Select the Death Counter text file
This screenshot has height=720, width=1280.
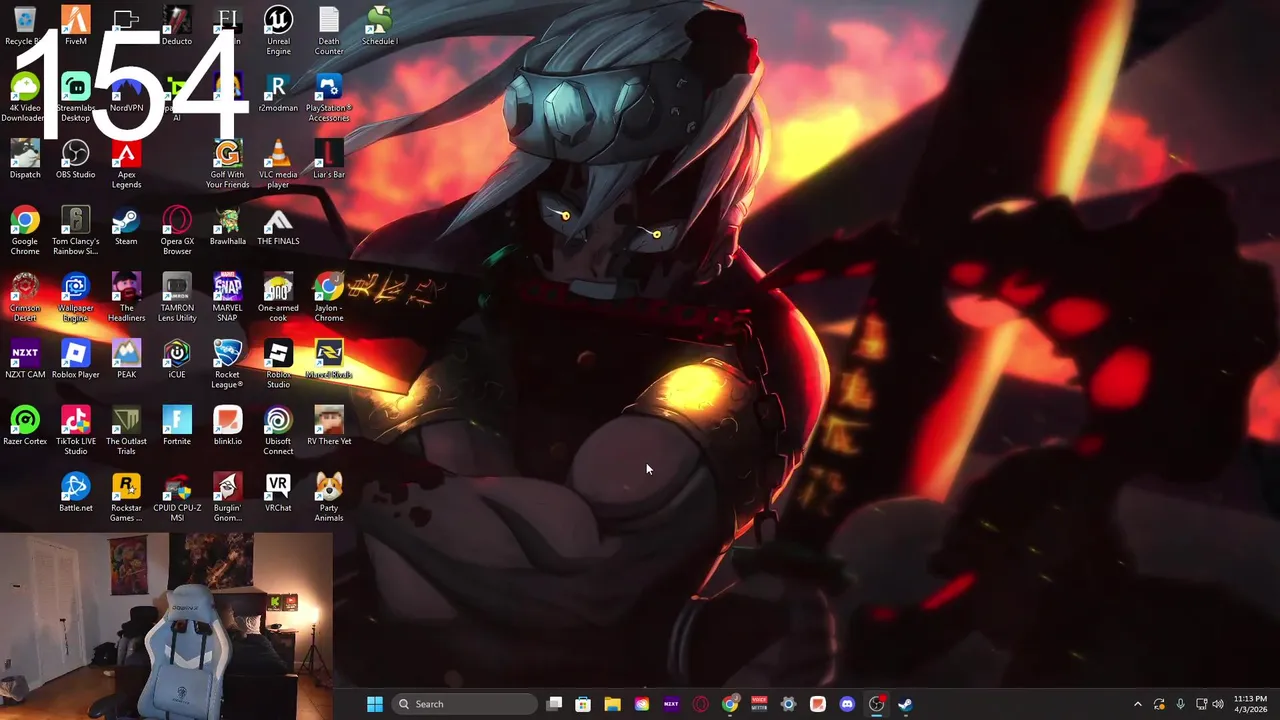pyautogui.click(x=329, y=31)
